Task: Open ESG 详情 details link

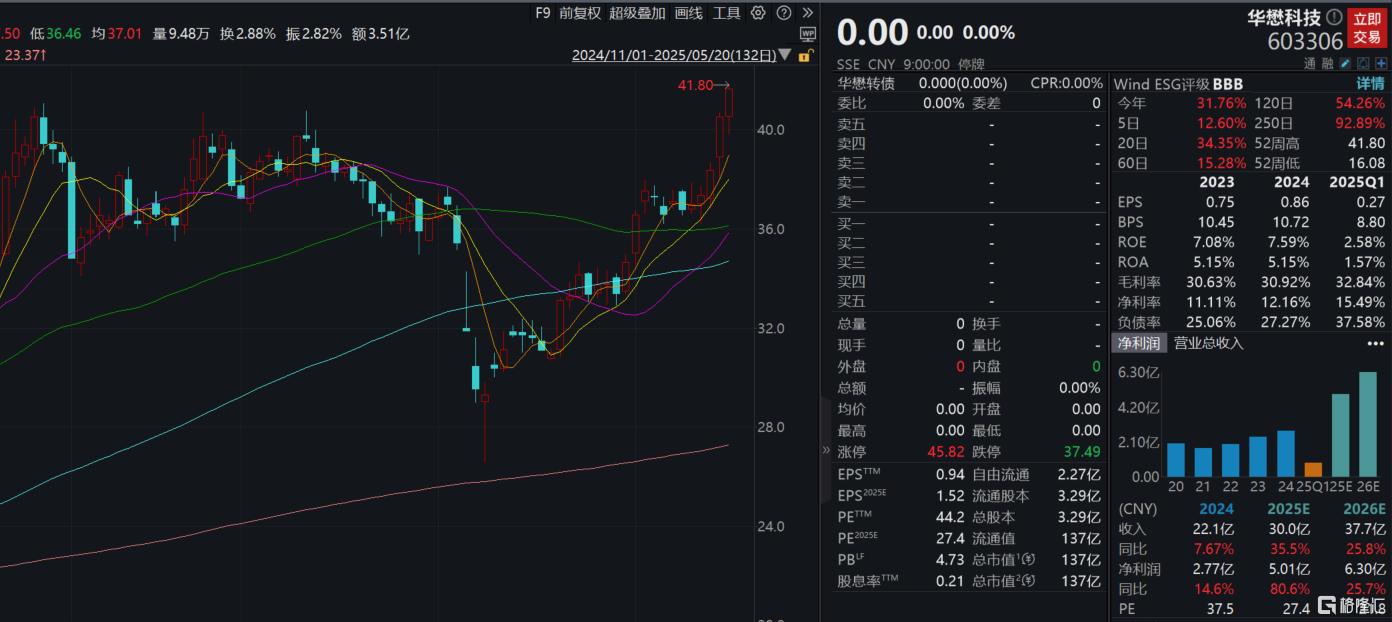Action: [x=1370, y=84]
